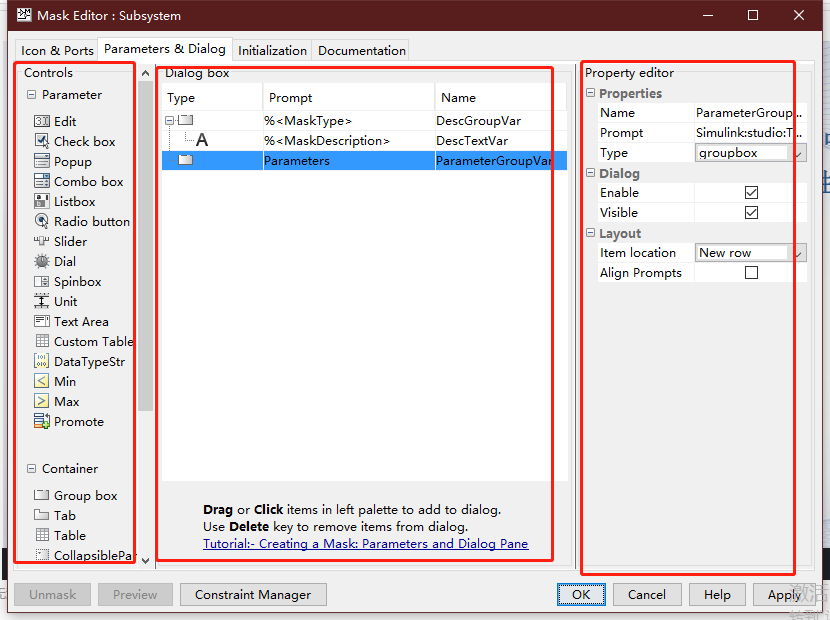The width and height of the screenshot is (830, 620).
Task: Click the Unmask button
Action: point(52,595)
